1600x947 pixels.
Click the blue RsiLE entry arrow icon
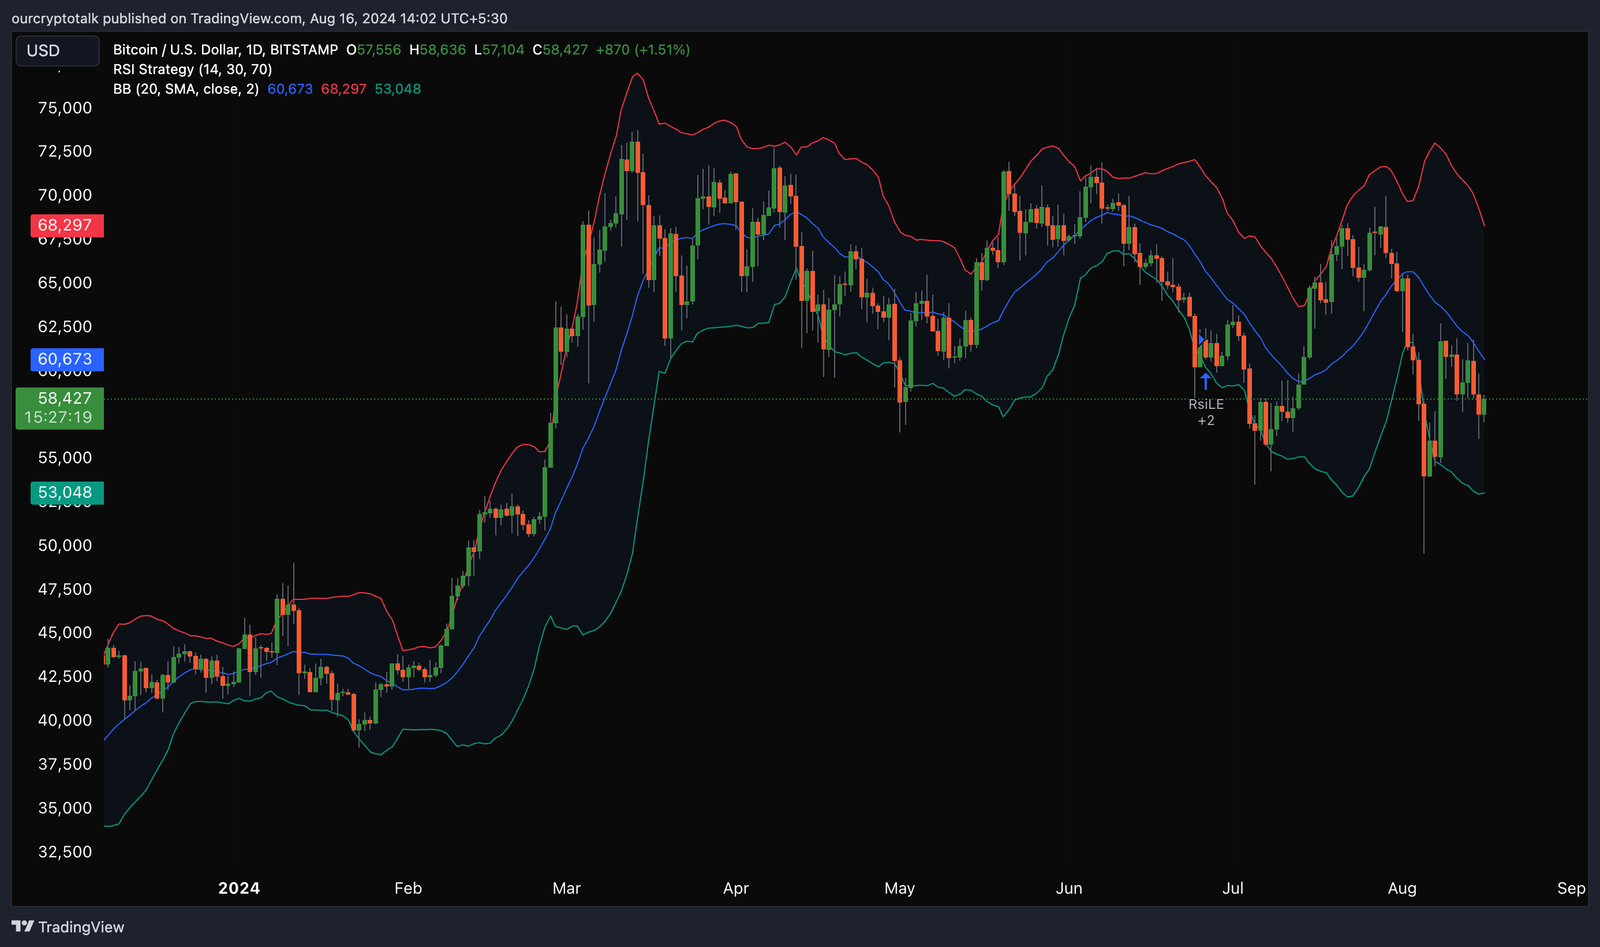1206,381
